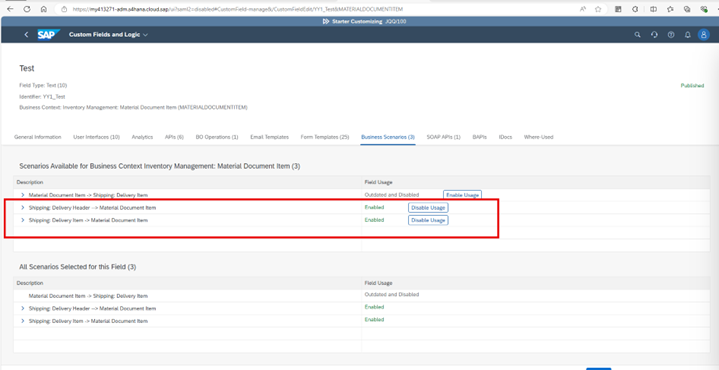Expand Shipping: Delivery Header scenario row

click(23, 208)
